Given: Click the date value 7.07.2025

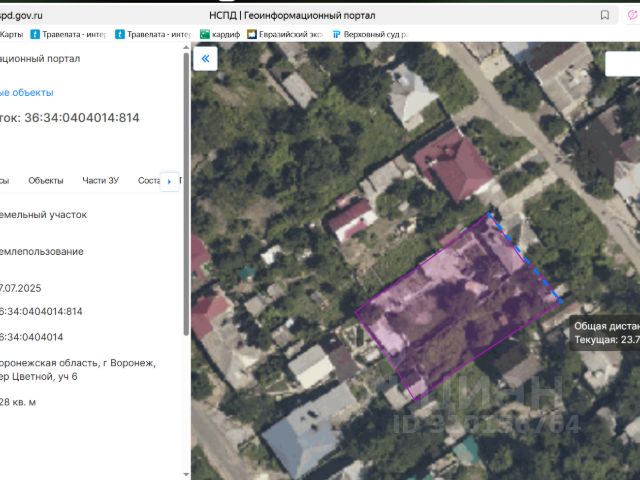Looking at the screenshot, I should click(20, 288).
